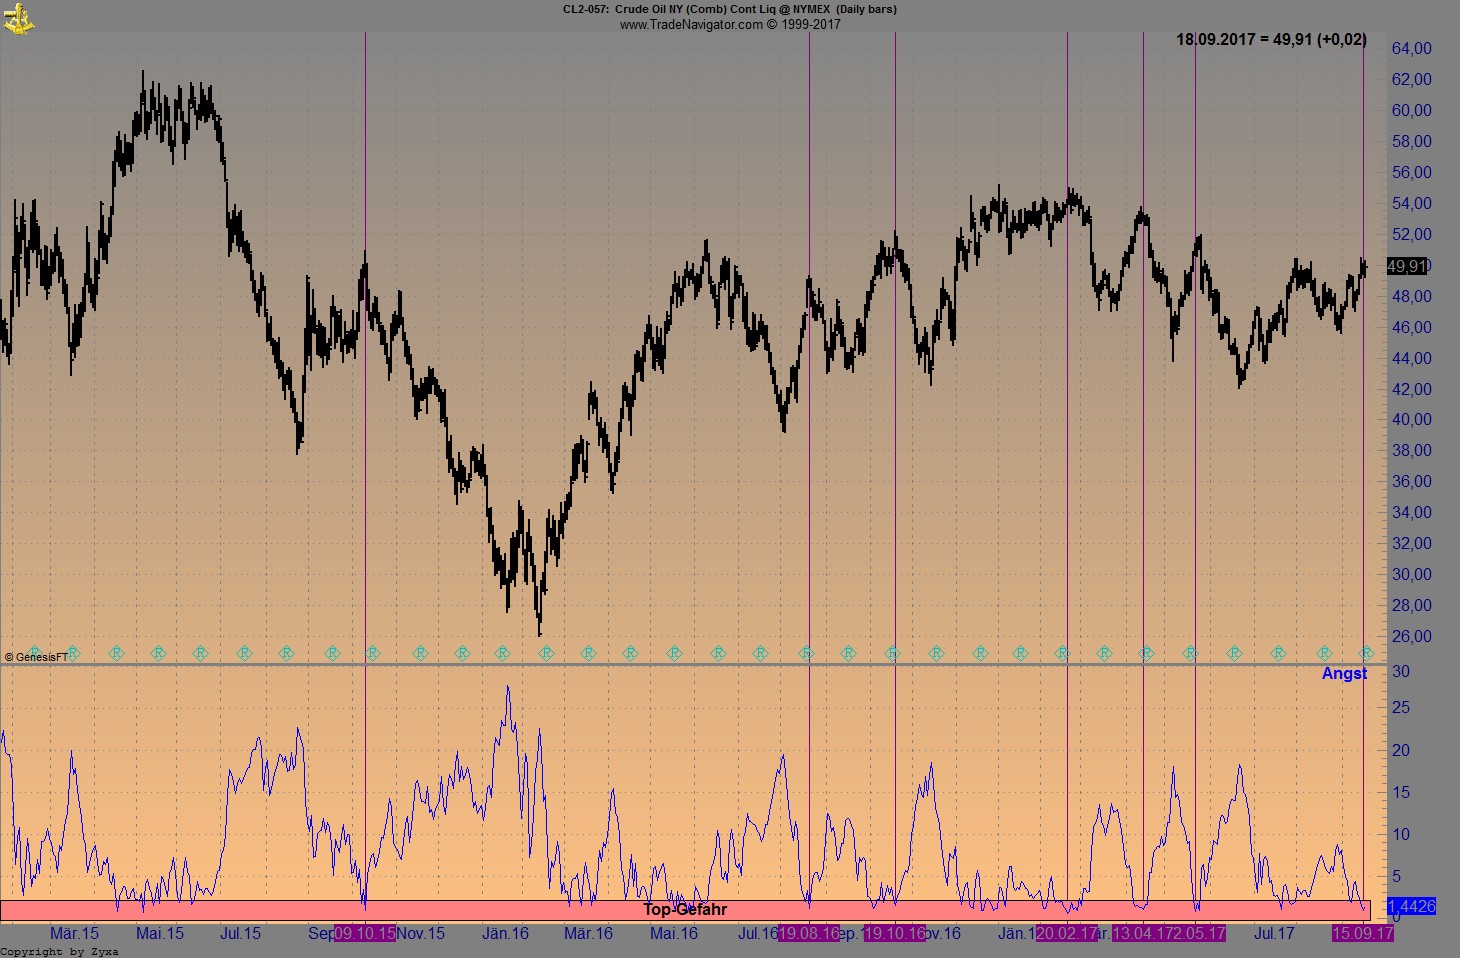Click the R marker near the 19.10.16 line

coord(893,653)
